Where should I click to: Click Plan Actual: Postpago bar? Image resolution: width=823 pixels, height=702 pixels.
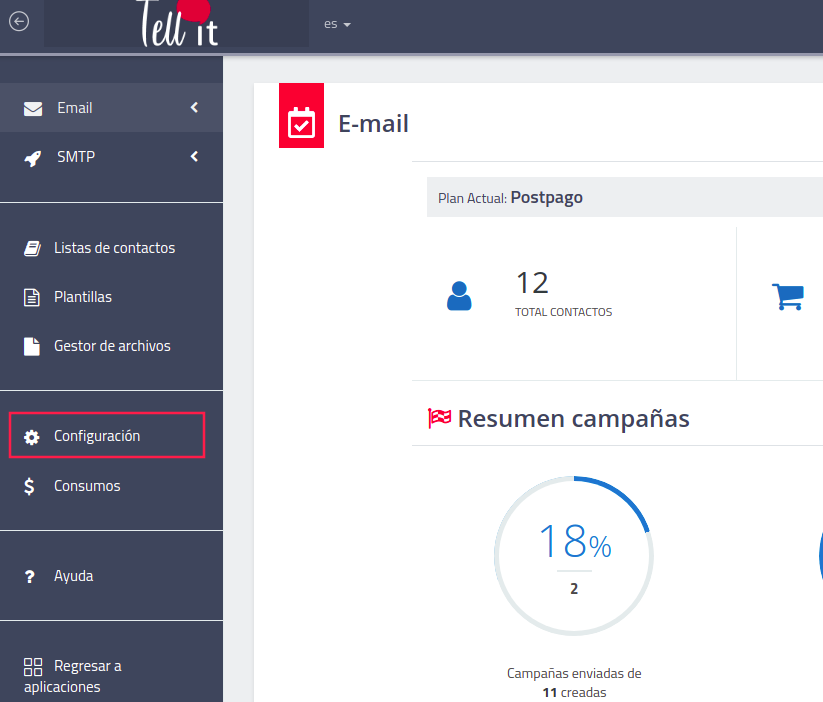[x=625, y=197]
